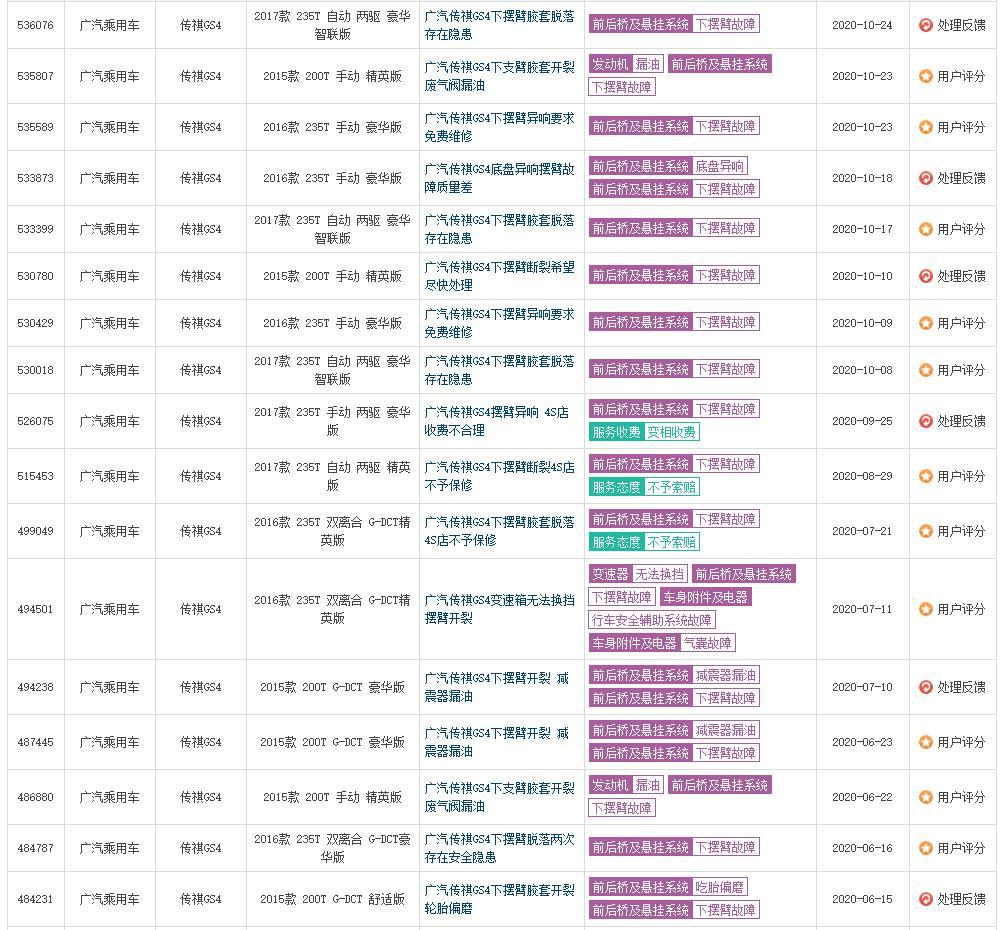Click the '行车安全辅助系统故障' tag

point(652,620)
